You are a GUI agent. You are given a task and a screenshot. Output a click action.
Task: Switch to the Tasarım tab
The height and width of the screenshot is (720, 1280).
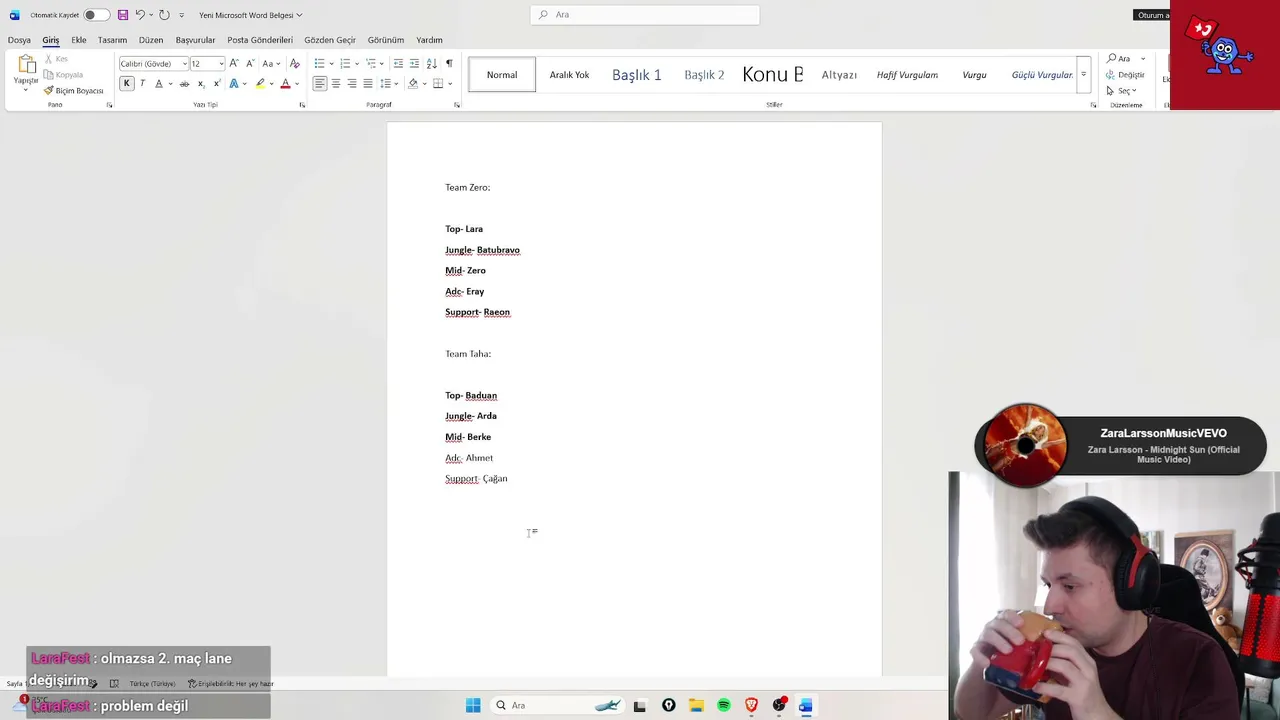[x=112, y=40]
